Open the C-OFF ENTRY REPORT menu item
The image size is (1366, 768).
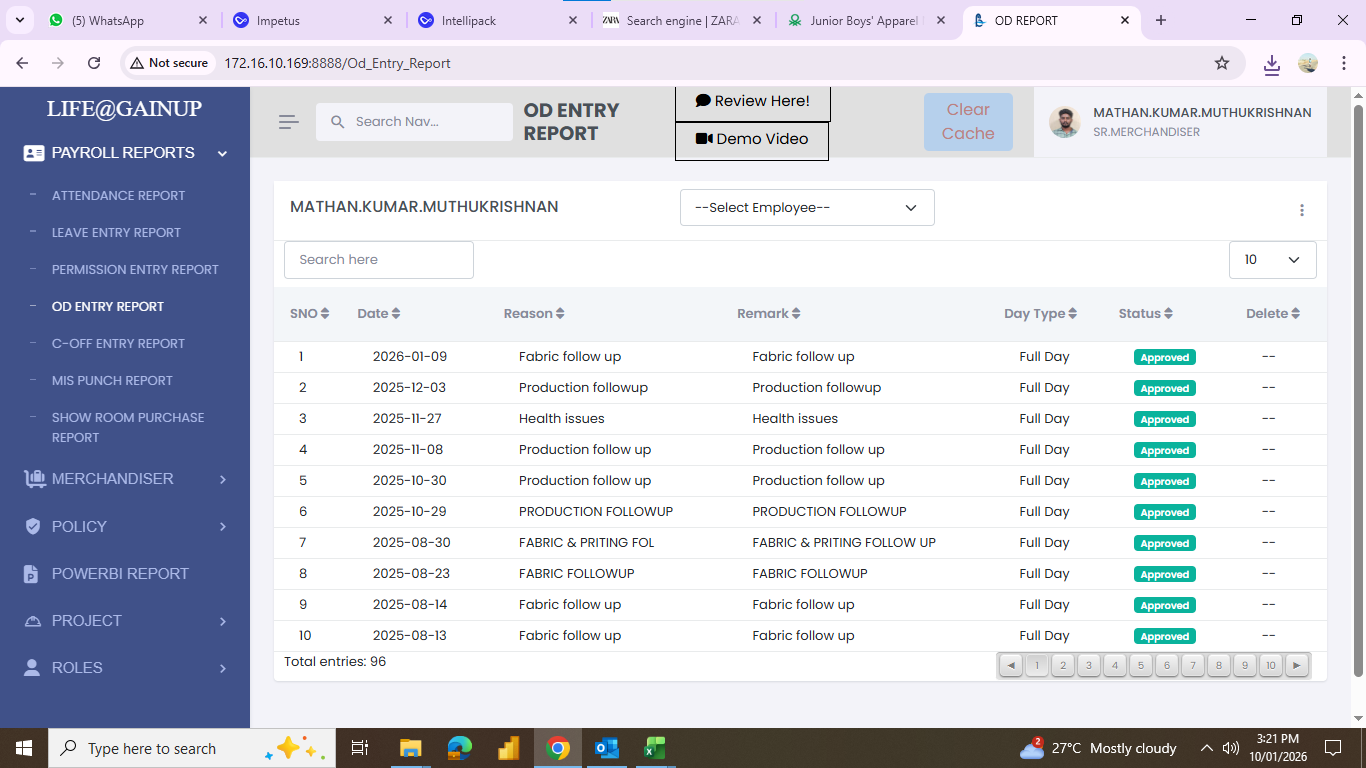click(118, 344)
